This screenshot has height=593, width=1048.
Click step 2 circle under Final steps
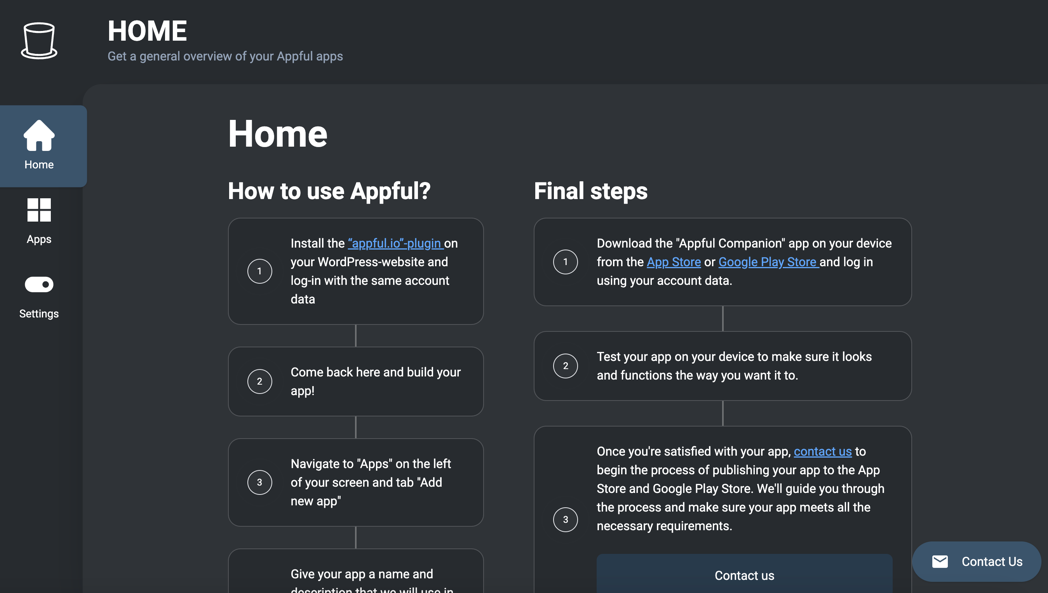[565, 366]
